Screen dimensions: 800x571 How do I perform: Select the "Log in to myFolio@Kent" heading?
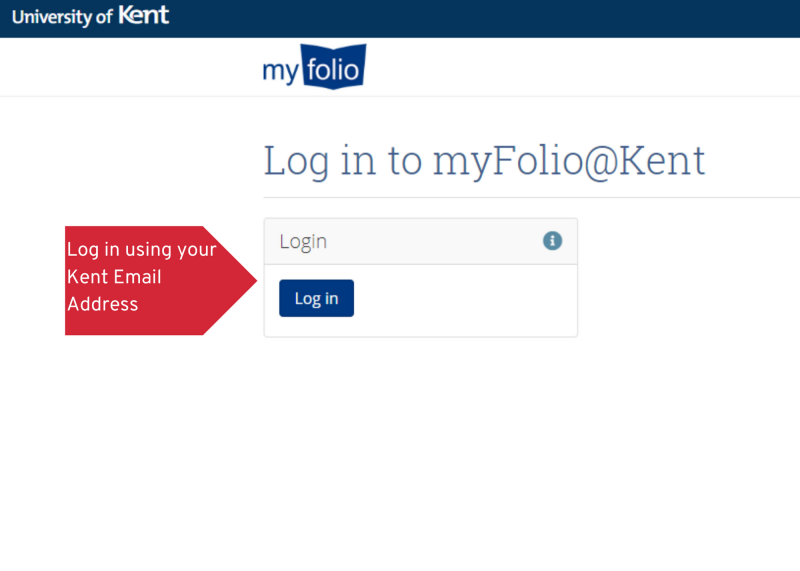[484, 161]
